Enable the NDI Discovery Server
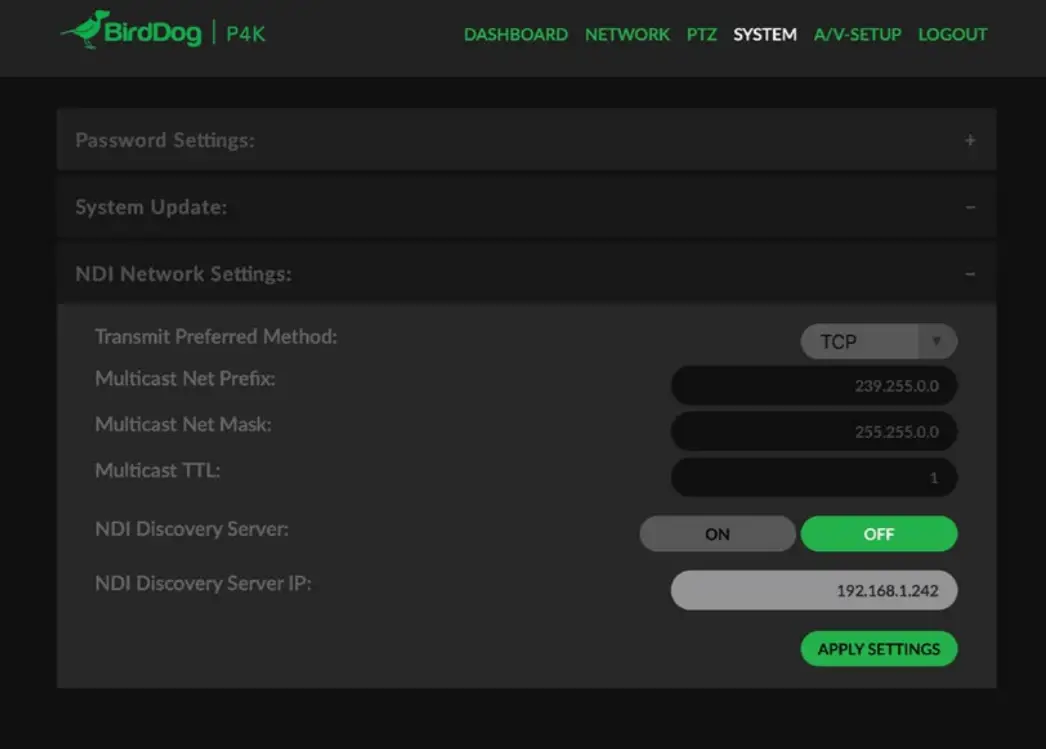The image size is (1046, 749). (717, 533)
